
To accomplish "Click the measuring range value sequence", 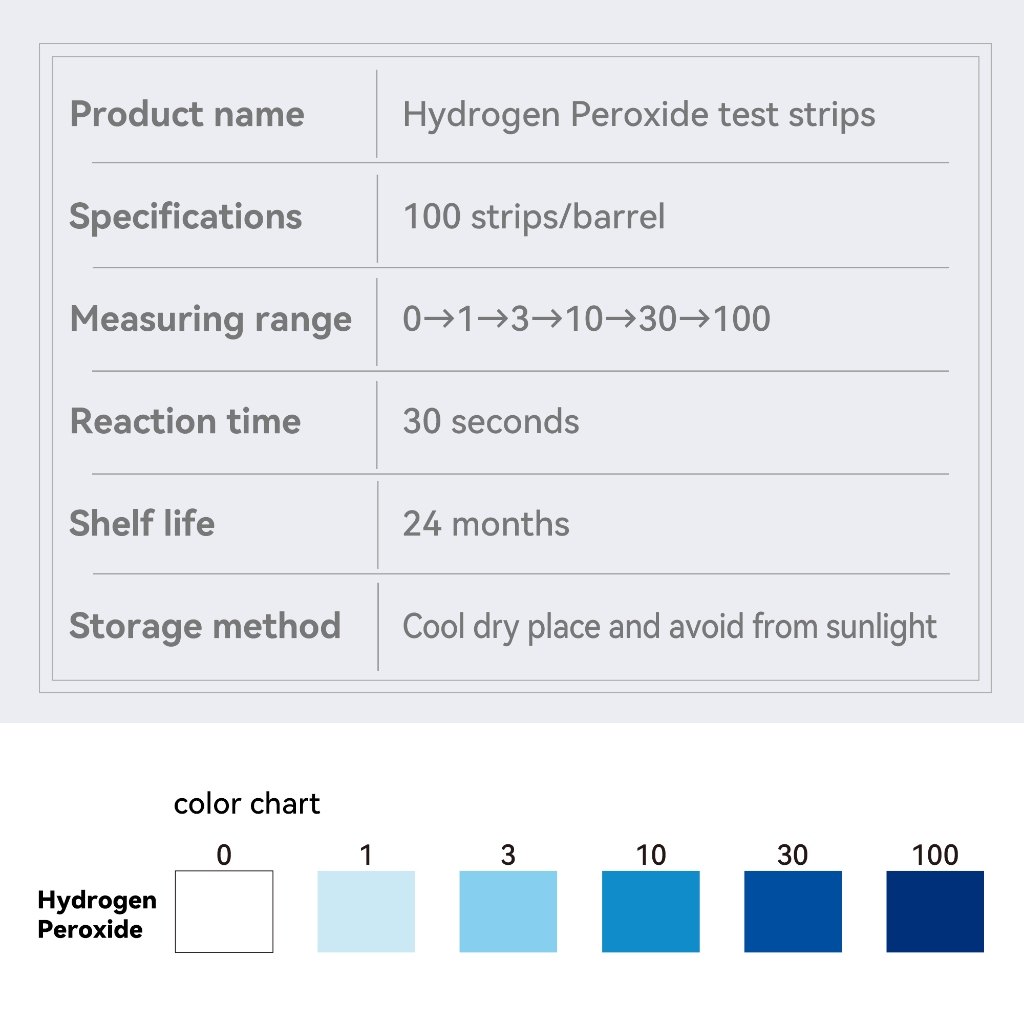I will pos(586,320).
